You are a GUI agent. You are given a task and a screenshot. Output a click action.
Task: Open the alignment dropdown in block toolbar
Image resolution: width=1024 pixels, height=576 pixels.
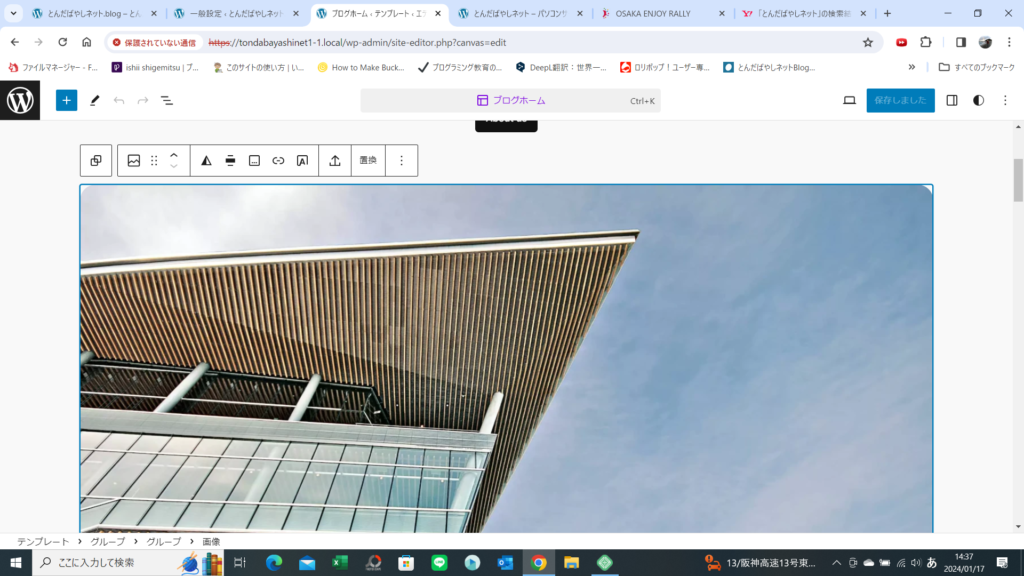point(230,160)
